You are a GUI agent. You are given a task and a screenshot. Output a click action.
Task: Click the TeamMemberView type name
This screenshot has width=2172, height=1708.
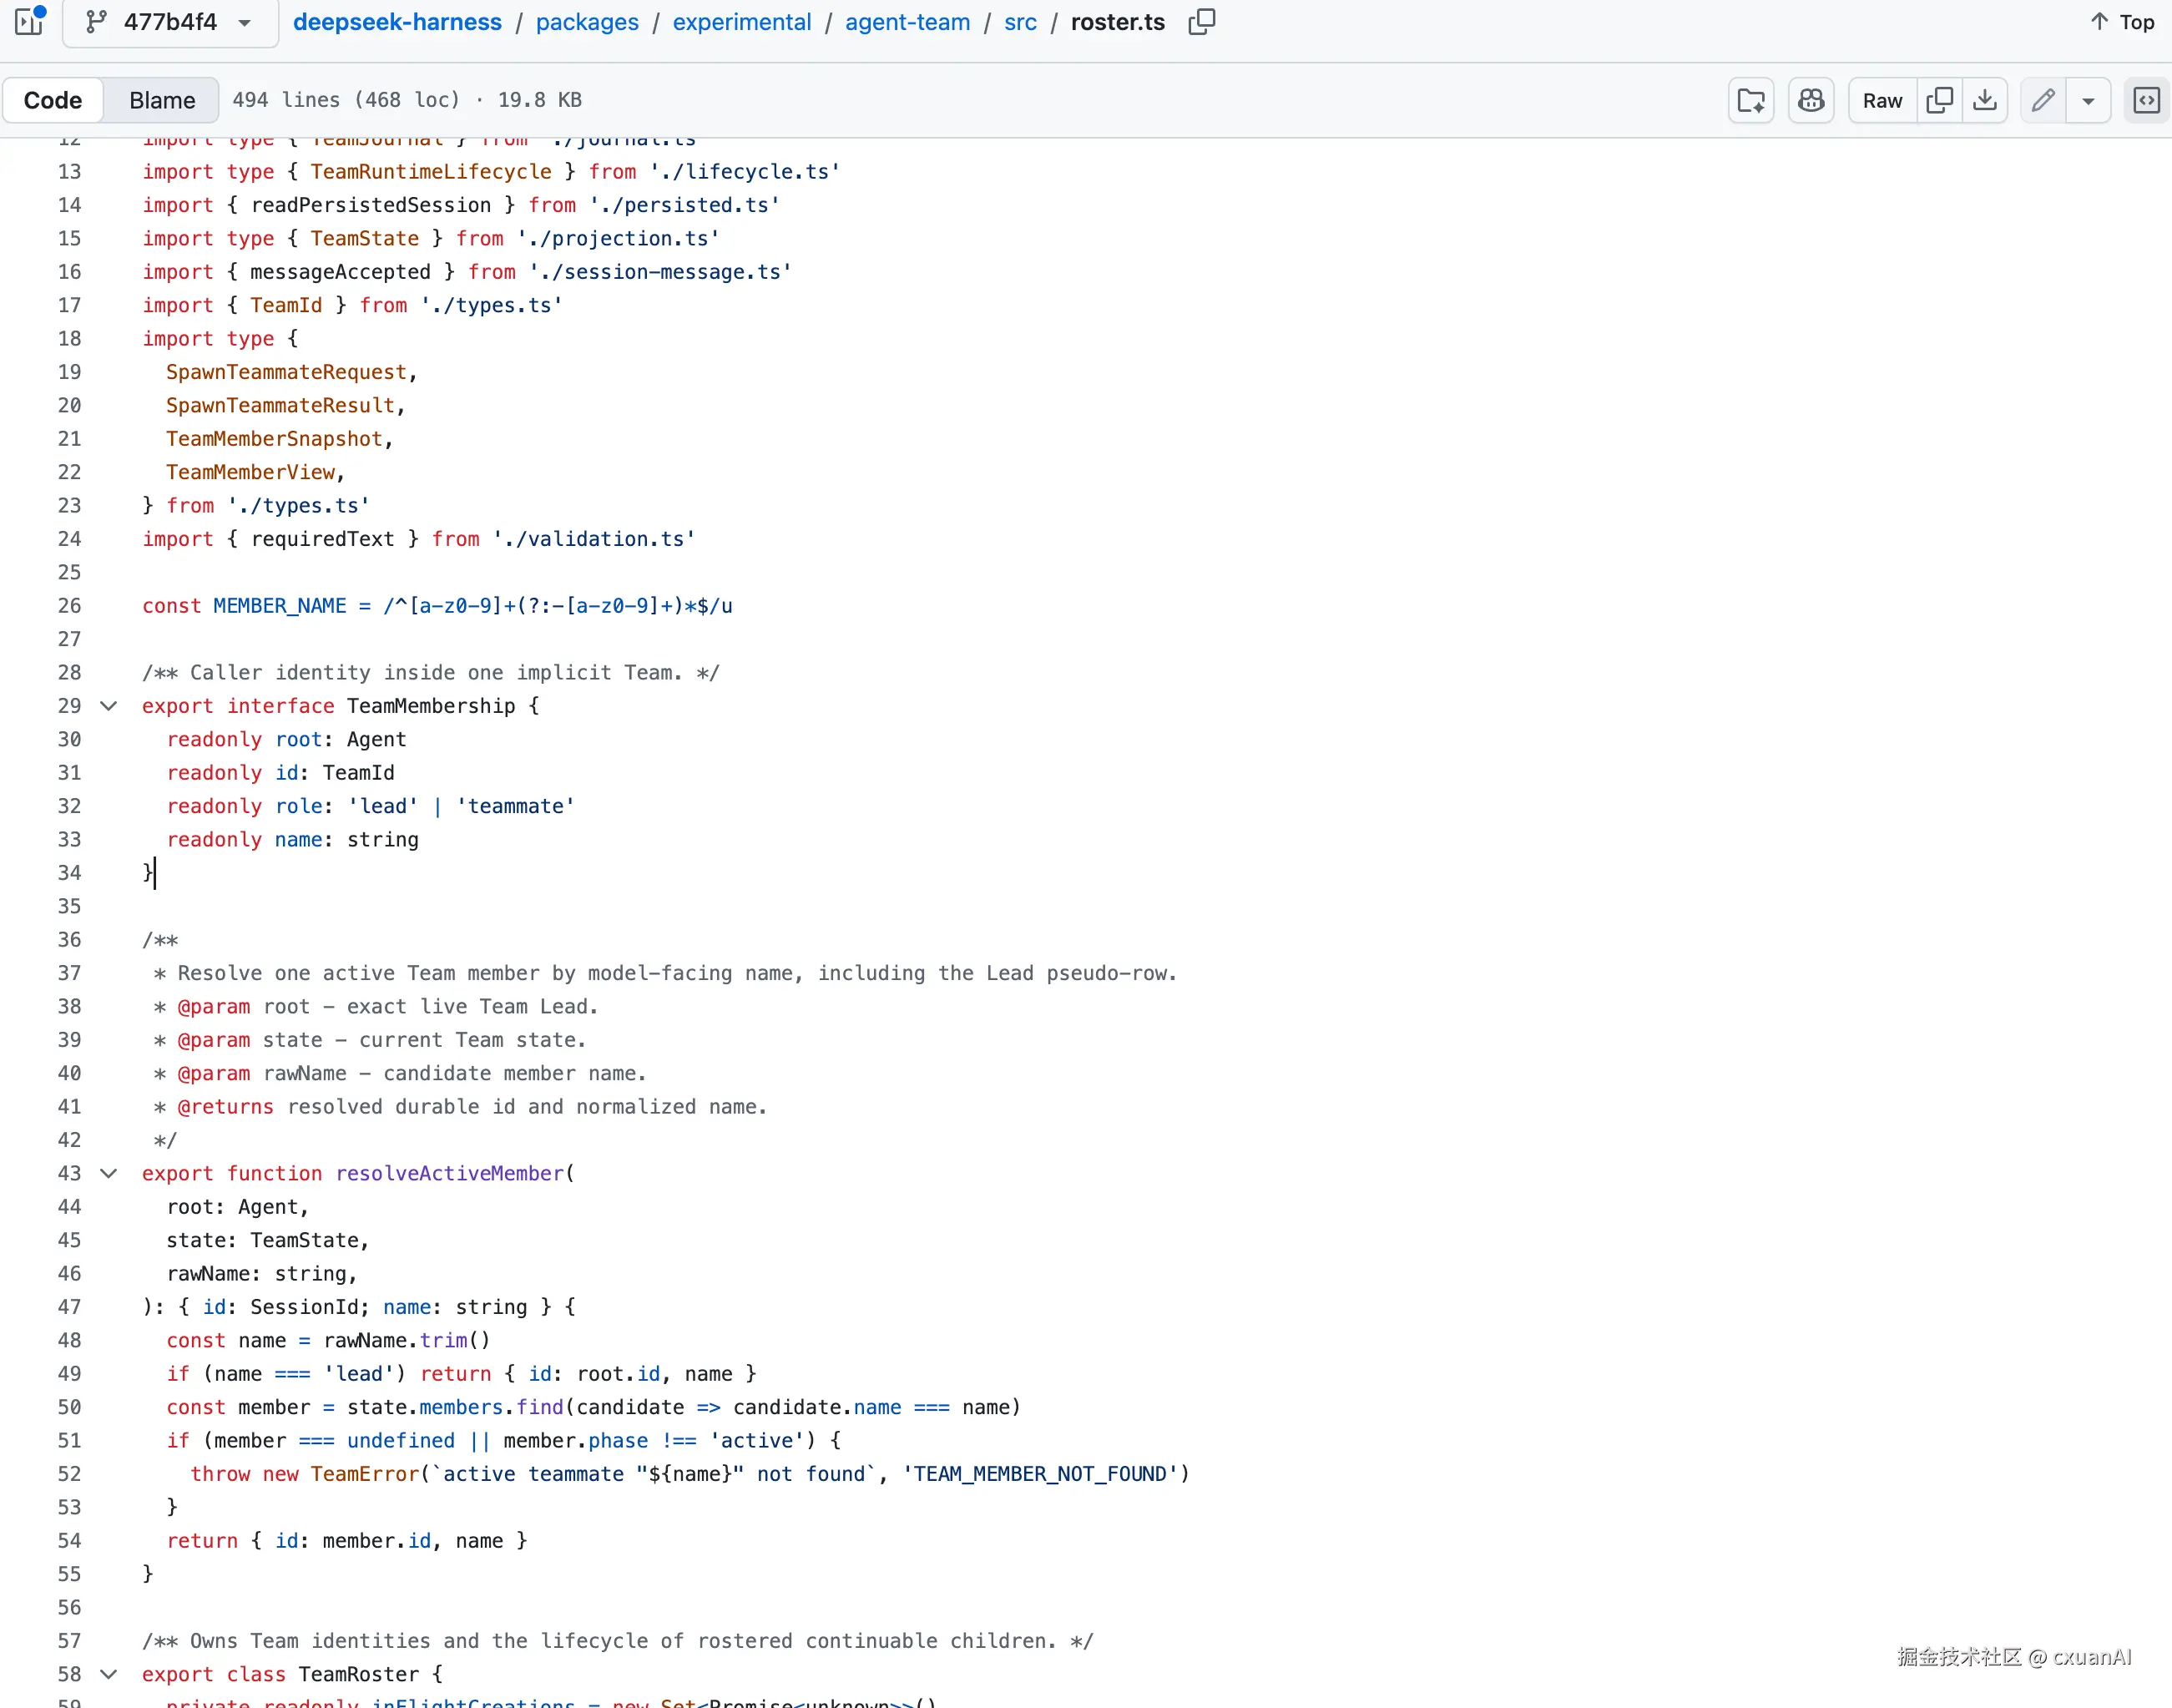pos(251,472)
